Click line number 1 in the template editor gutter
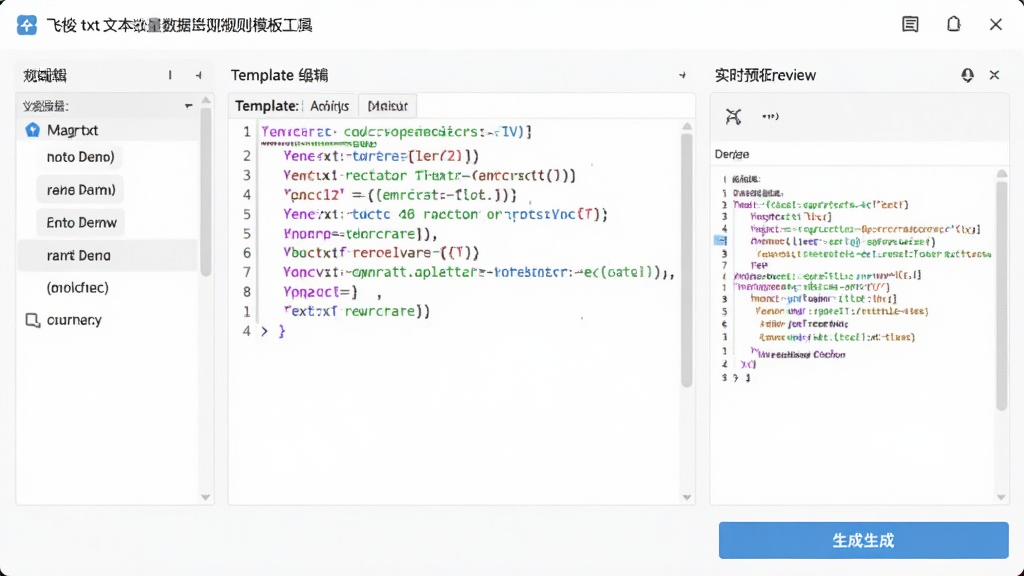Image resolution: width=1024 pixels, height=576 pixels. tap(247, 132)
